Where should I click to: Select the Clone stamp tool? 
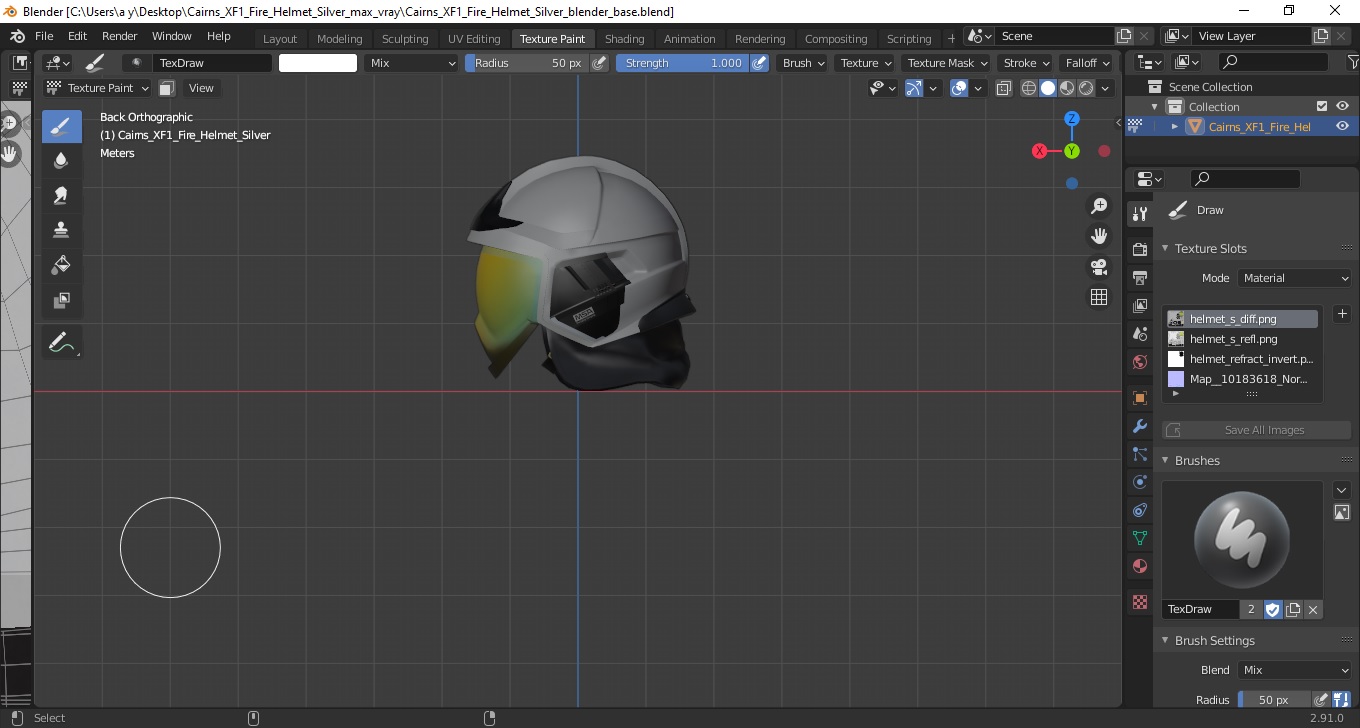pos(61,230)
